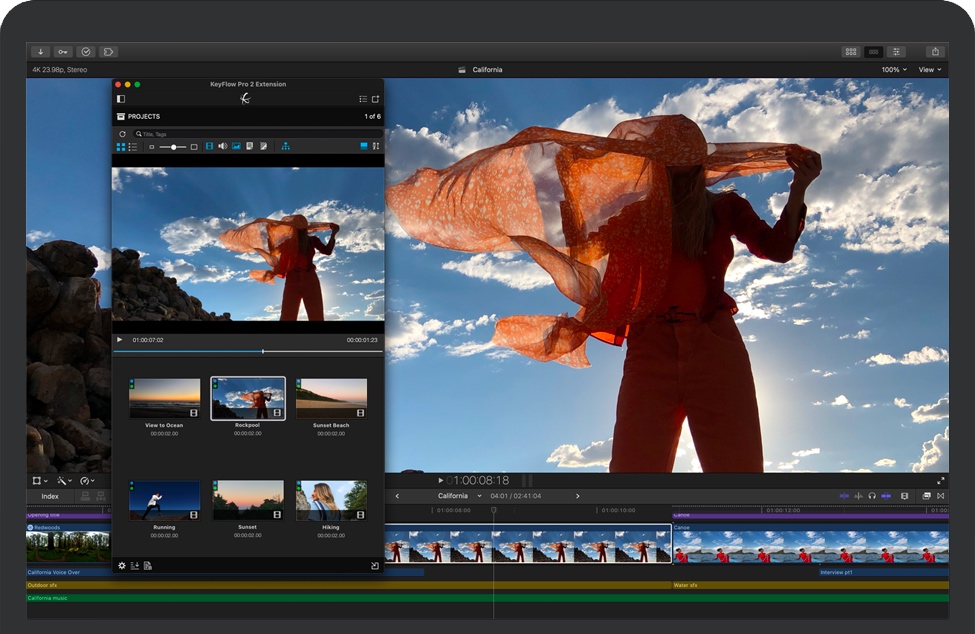Open KeyFlow settings gear icon

coord(122,566)
